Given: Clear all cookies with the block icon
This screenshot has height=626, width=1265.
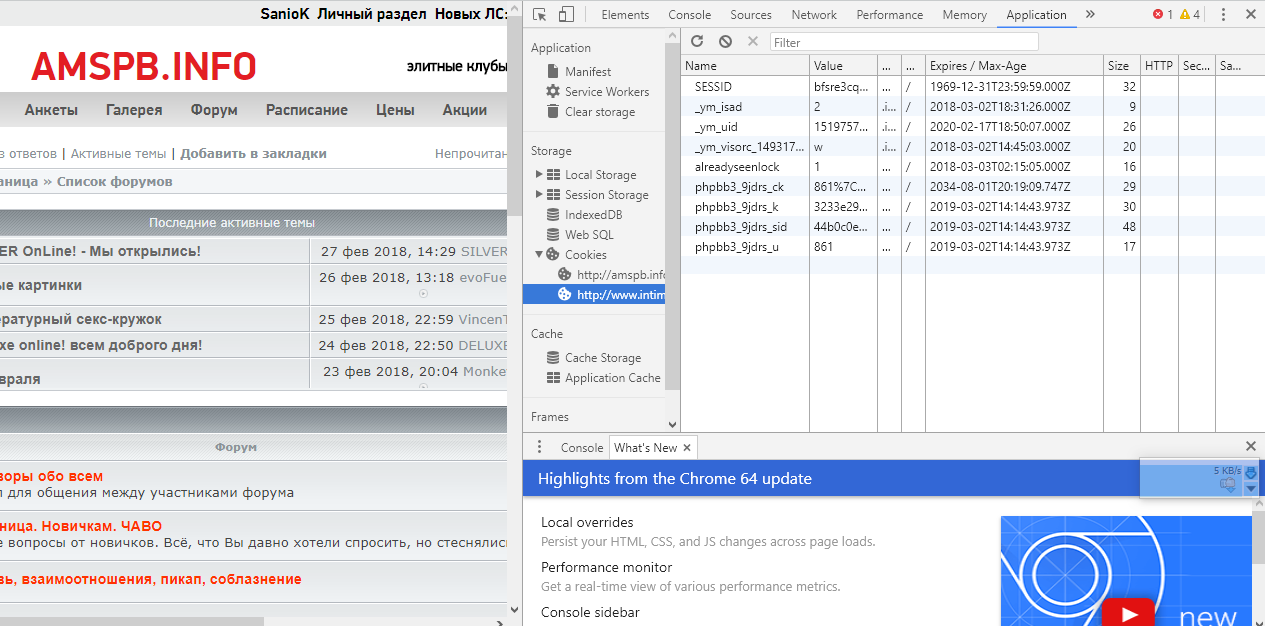Looking at the screenshot, I should [x=725, y=42].
